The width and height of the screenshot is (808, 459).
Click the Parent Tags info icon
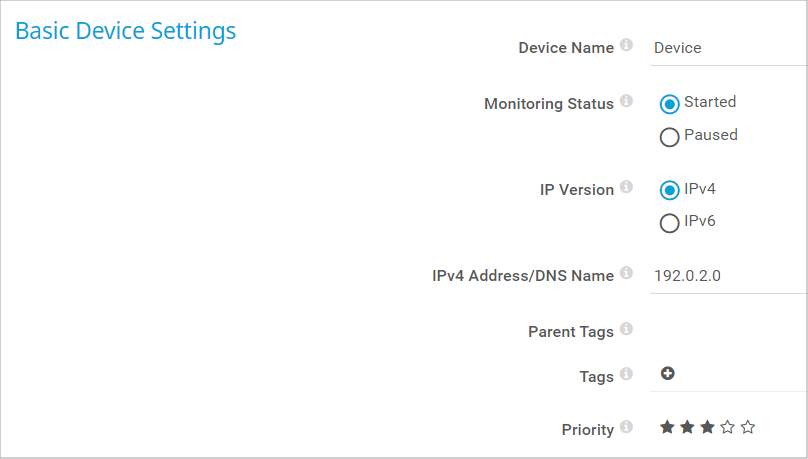pos(626,329)
